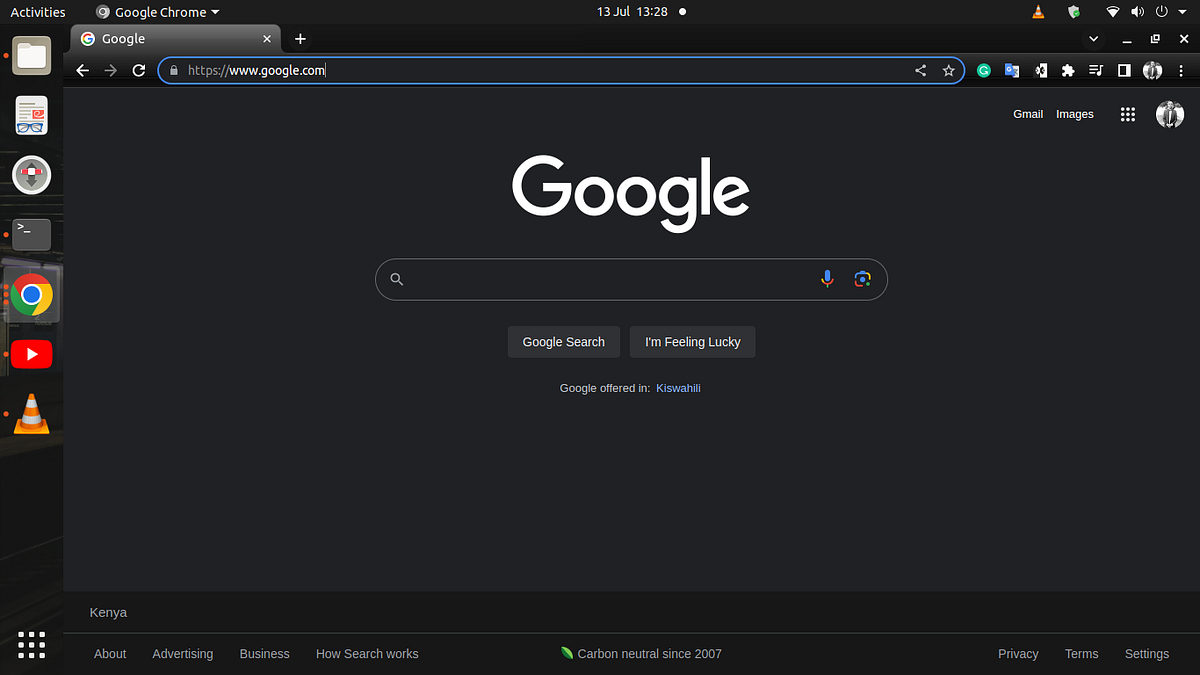This screenshot has width=1200, height=675.
Task: Search by voice using the microphone icon
Action: (x=827, y=279)
